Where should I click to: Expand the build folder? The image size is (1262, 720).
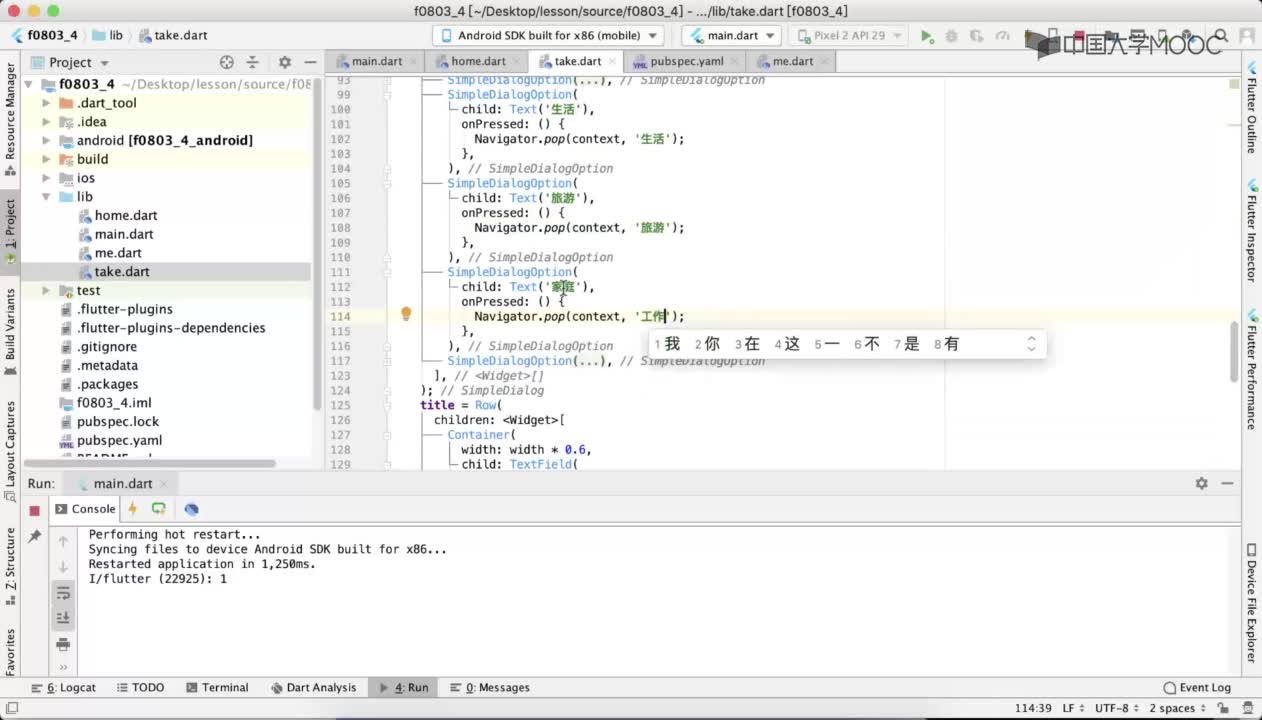point(46,159)
